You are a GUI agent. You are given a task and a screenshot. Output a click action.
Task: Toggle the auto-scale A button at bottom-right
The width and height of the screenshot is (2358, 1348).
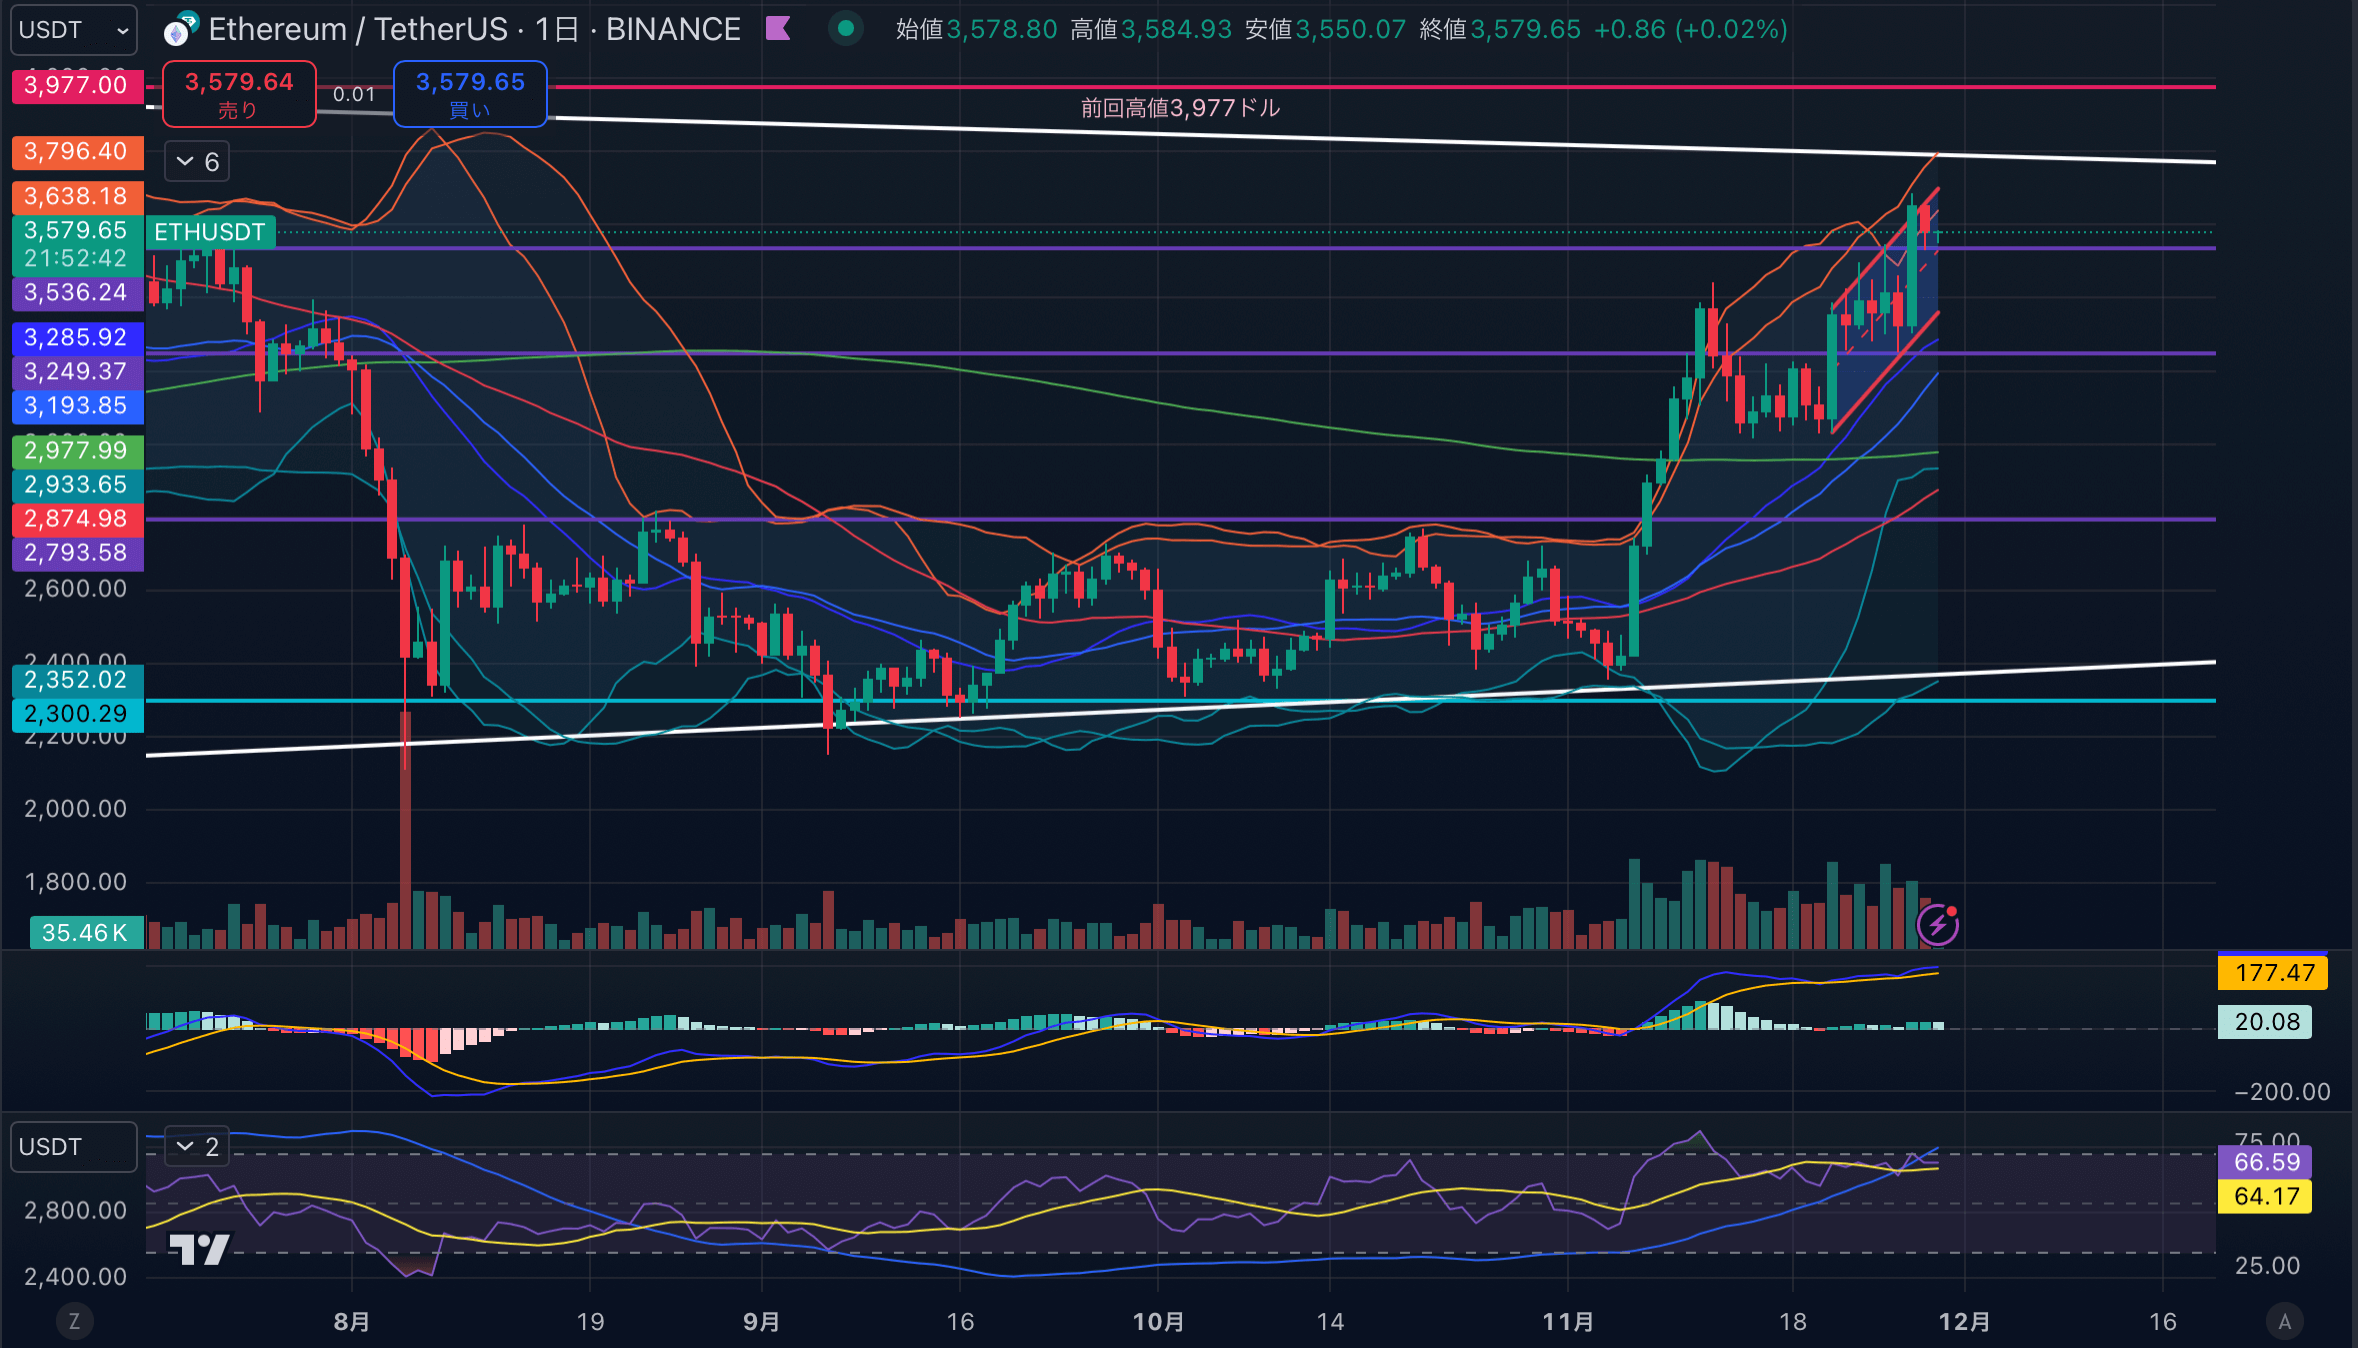click(x=2284, y=1321)
